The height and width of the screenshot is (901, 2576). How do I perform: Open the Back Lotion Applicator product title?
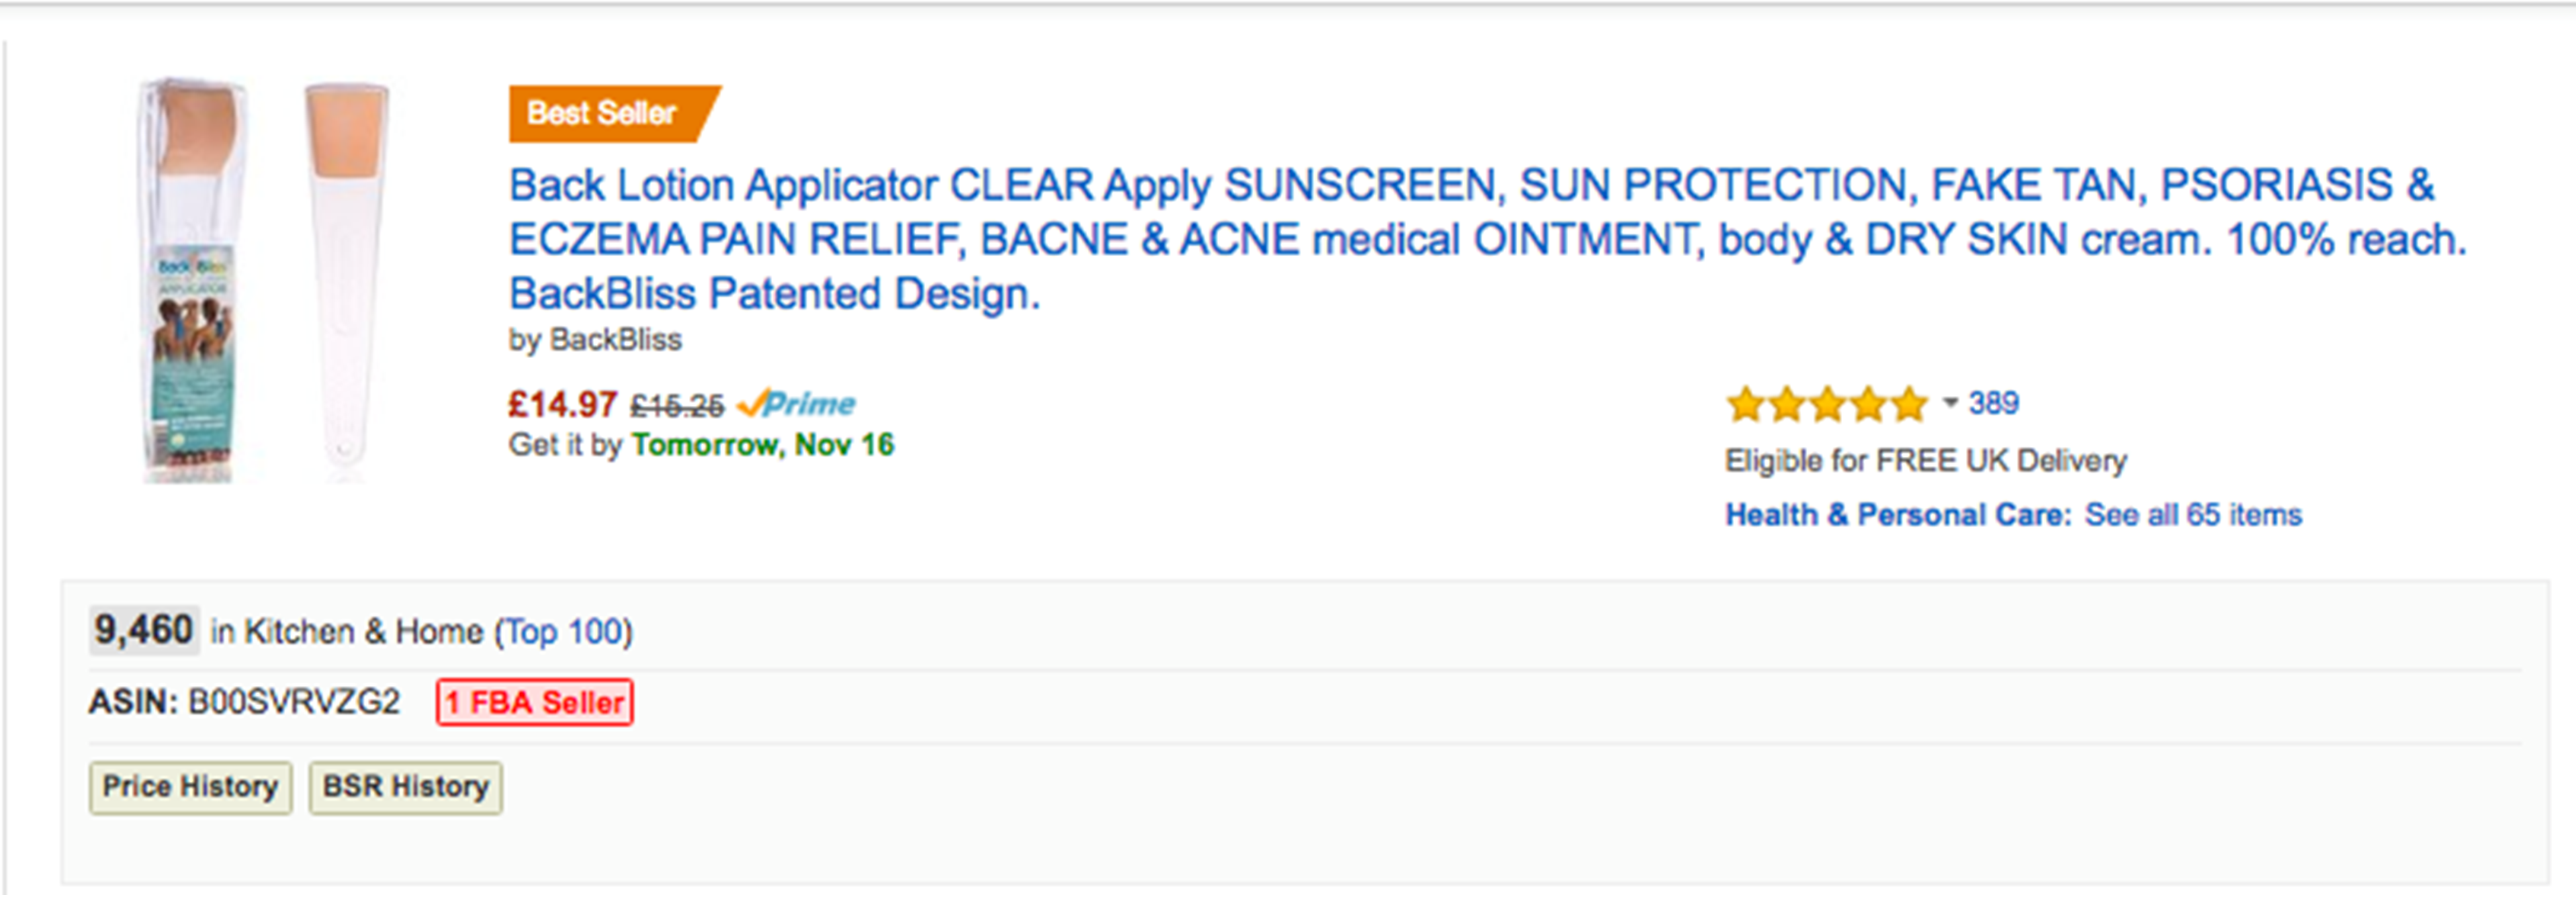coord(1488,239)
